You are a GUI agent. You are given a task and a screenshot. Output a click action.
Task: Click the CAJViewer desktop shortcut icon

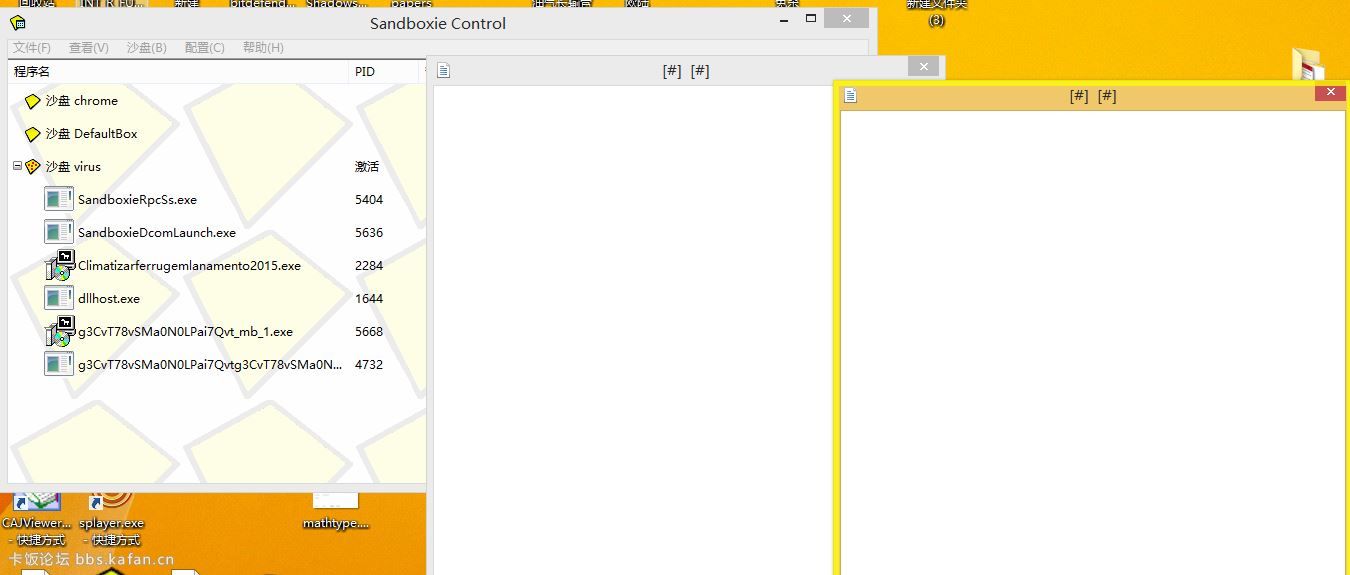37,503
